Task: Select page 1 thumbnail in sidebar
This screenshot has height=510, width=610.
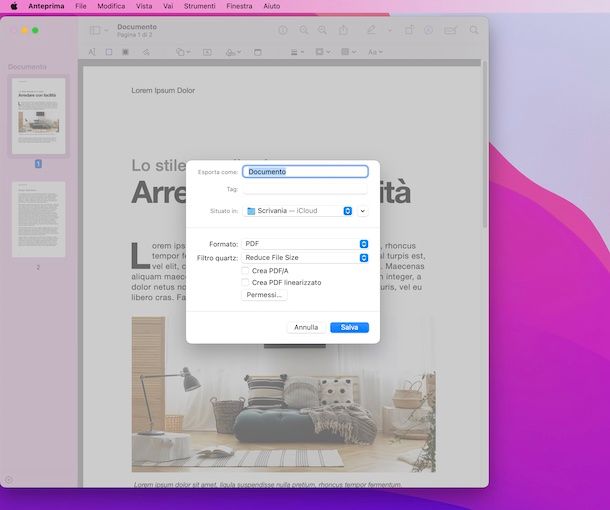Action: pos(38,116)
